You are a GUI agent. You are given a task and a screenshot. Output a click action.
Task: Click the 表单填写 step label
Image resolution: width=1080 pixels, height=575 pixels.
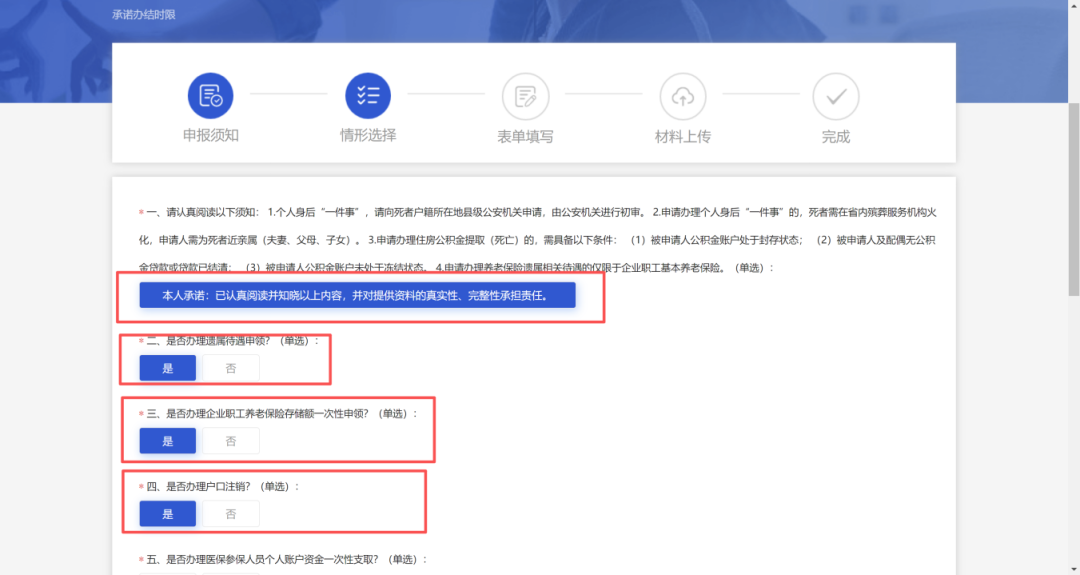point(526,136)
